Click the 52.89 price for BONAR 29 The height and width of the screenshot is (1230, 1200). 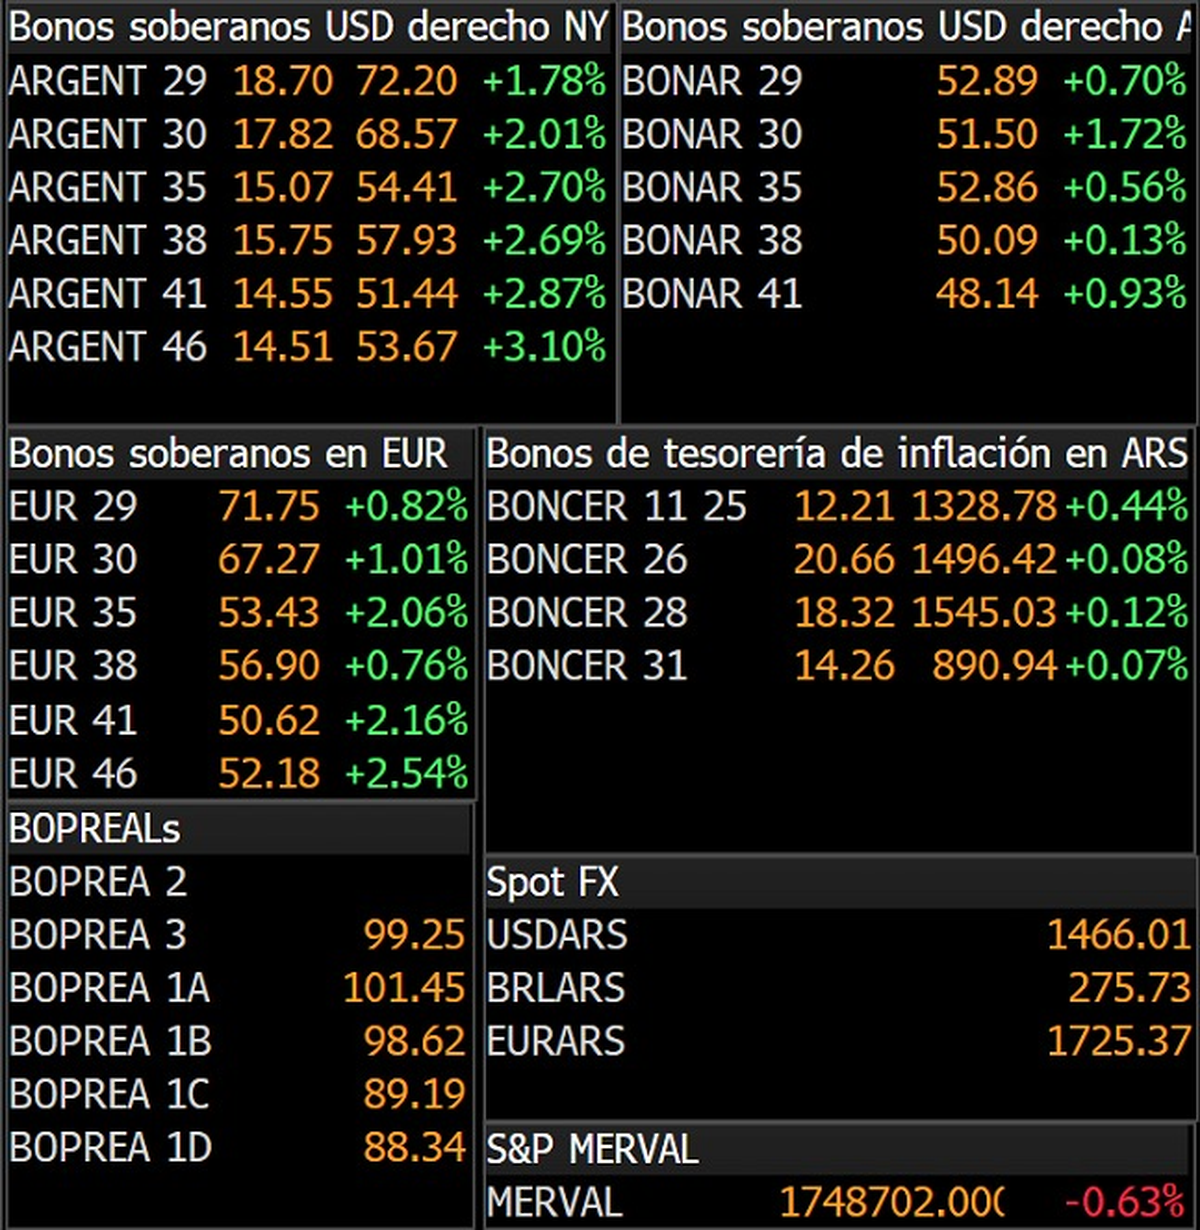988,81
